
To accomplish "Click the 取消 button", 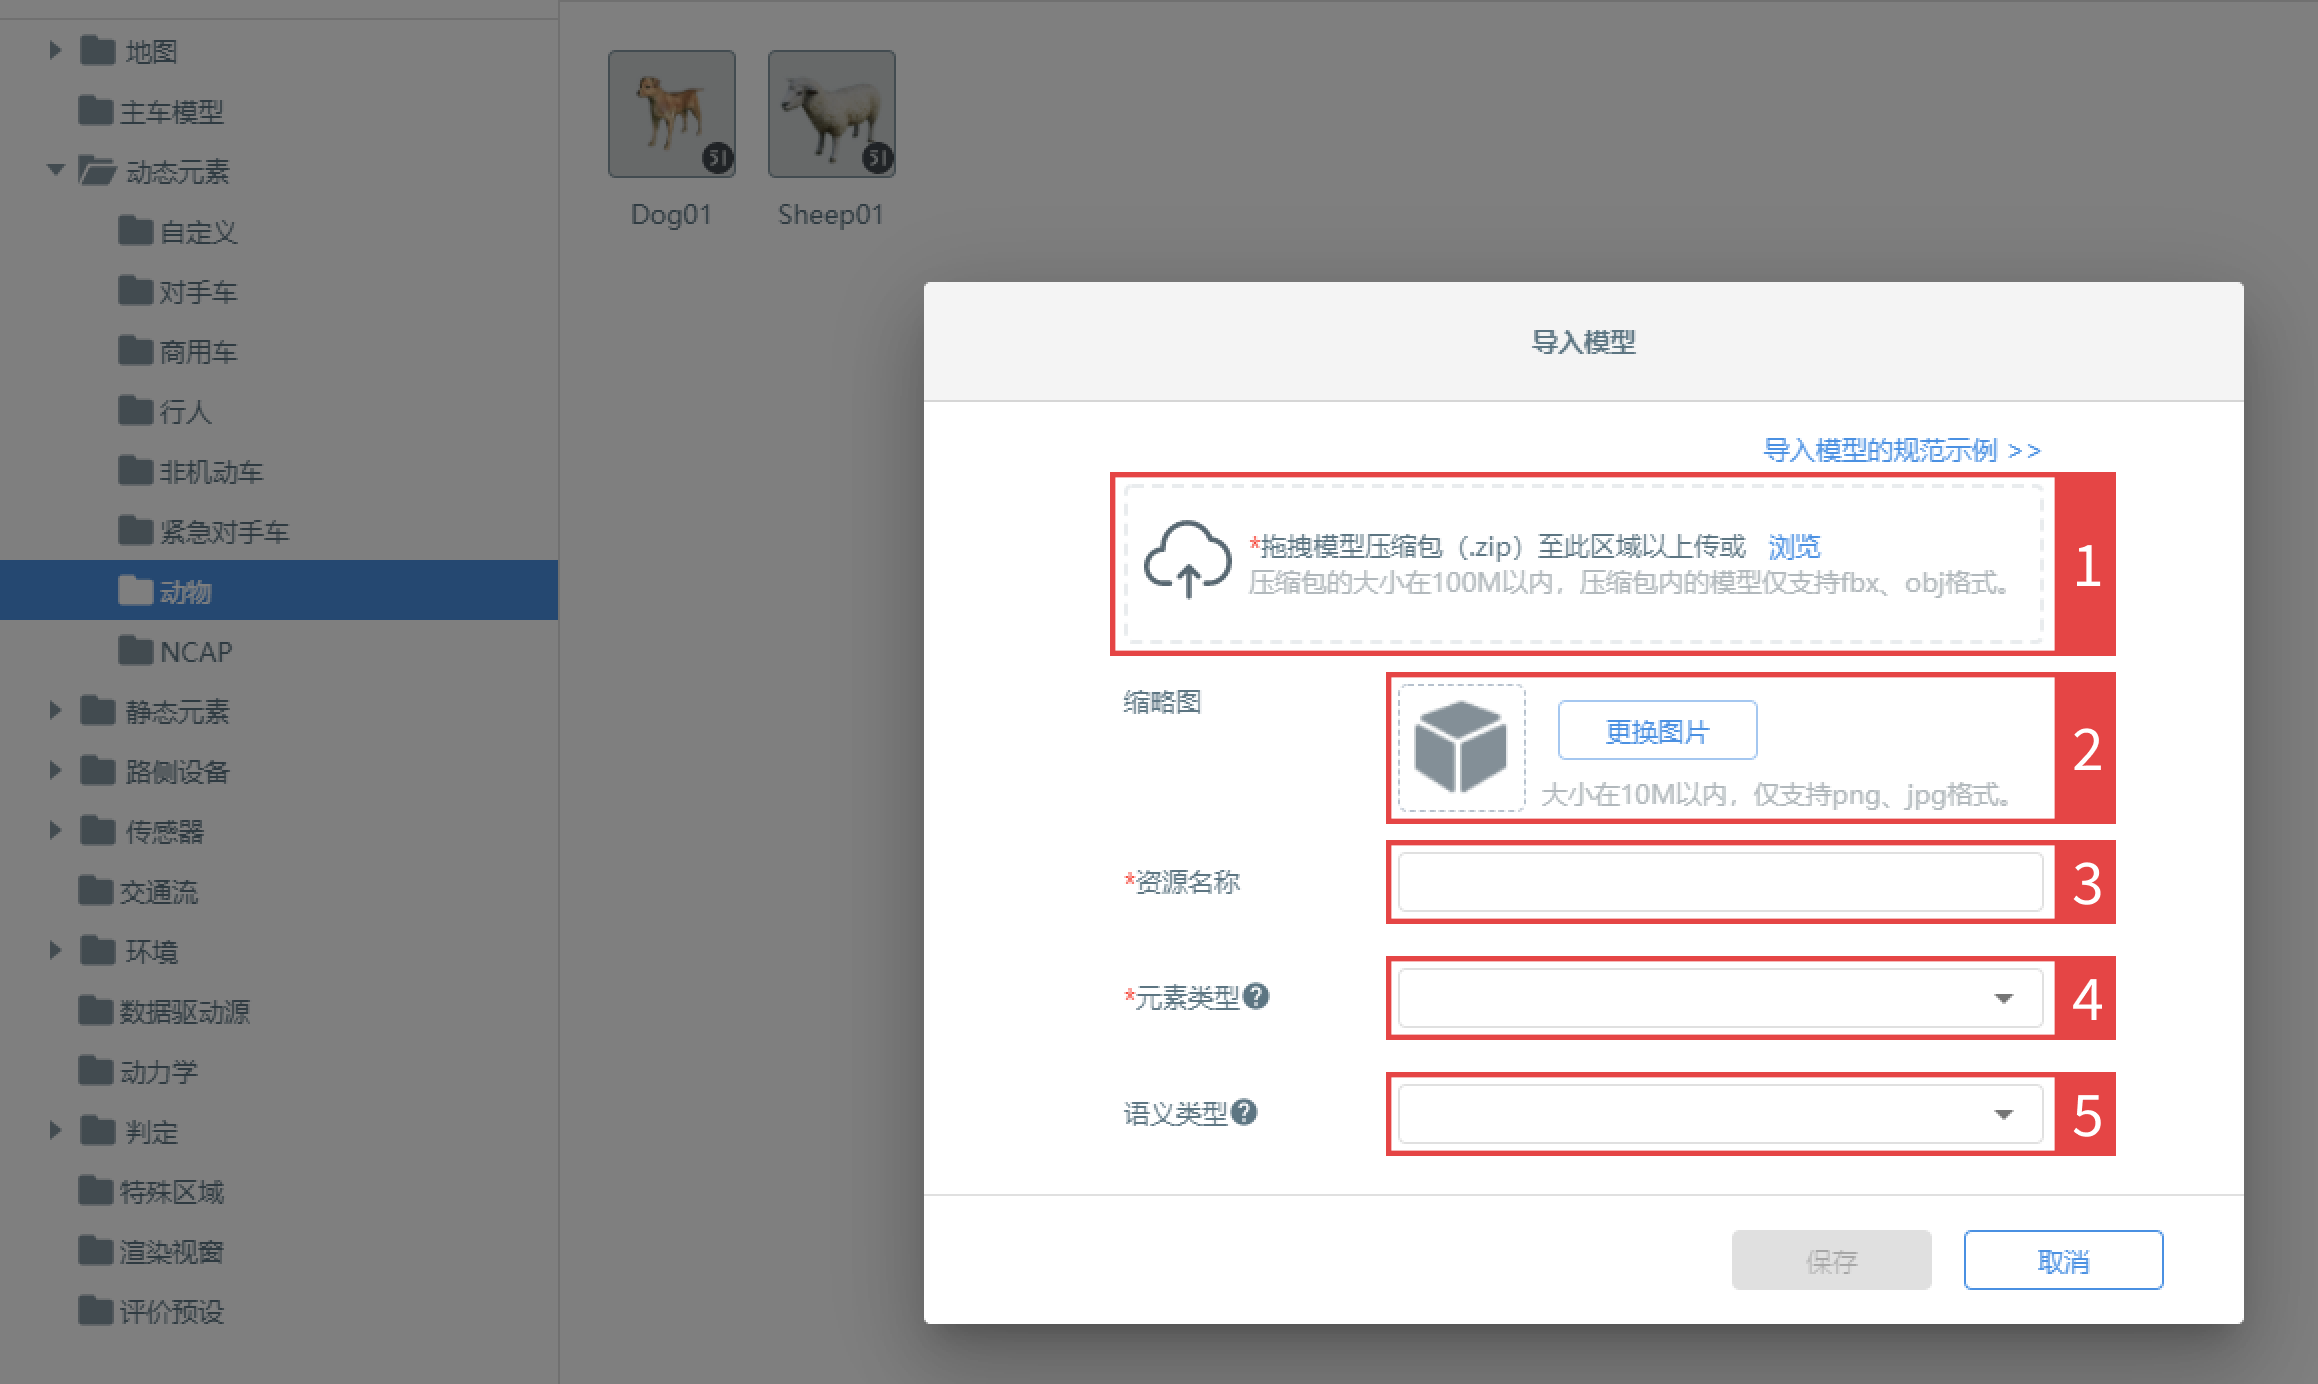I will (x=2063, y=1261).
